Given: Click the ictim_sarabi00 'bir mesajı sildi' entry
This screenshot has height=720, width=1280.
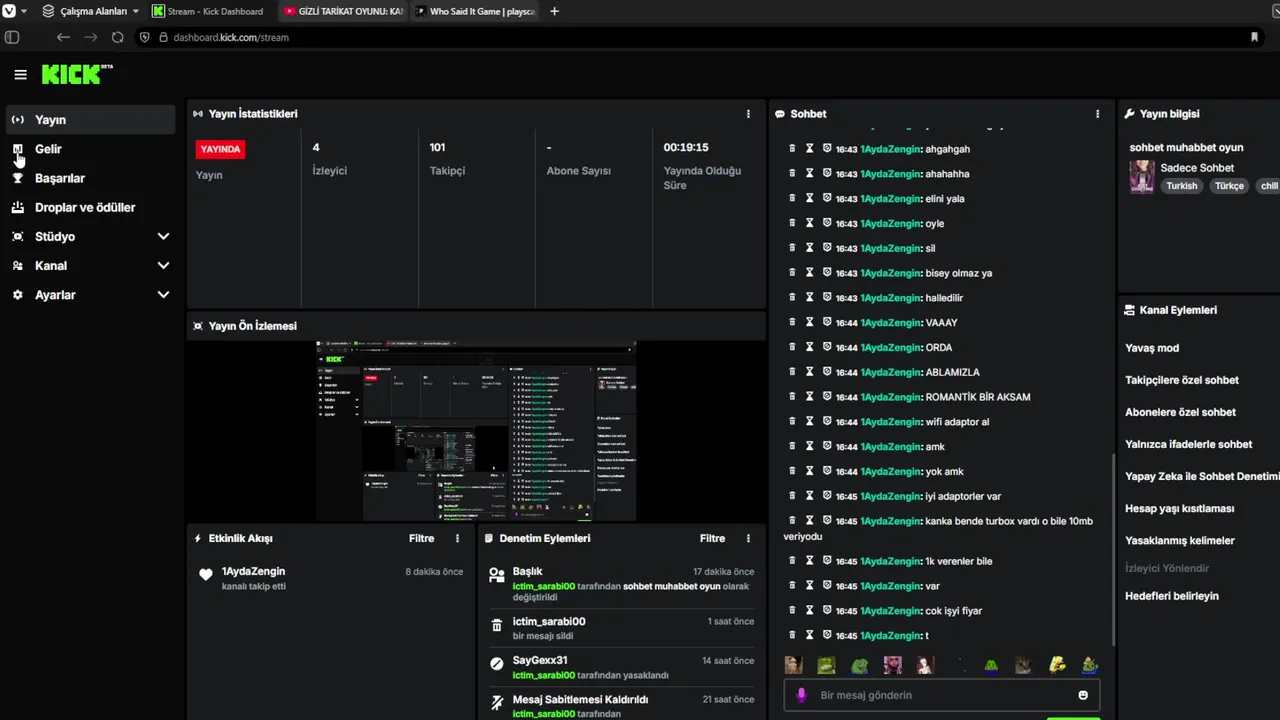Looking at the screenshot, I should [x=621, y=628].
